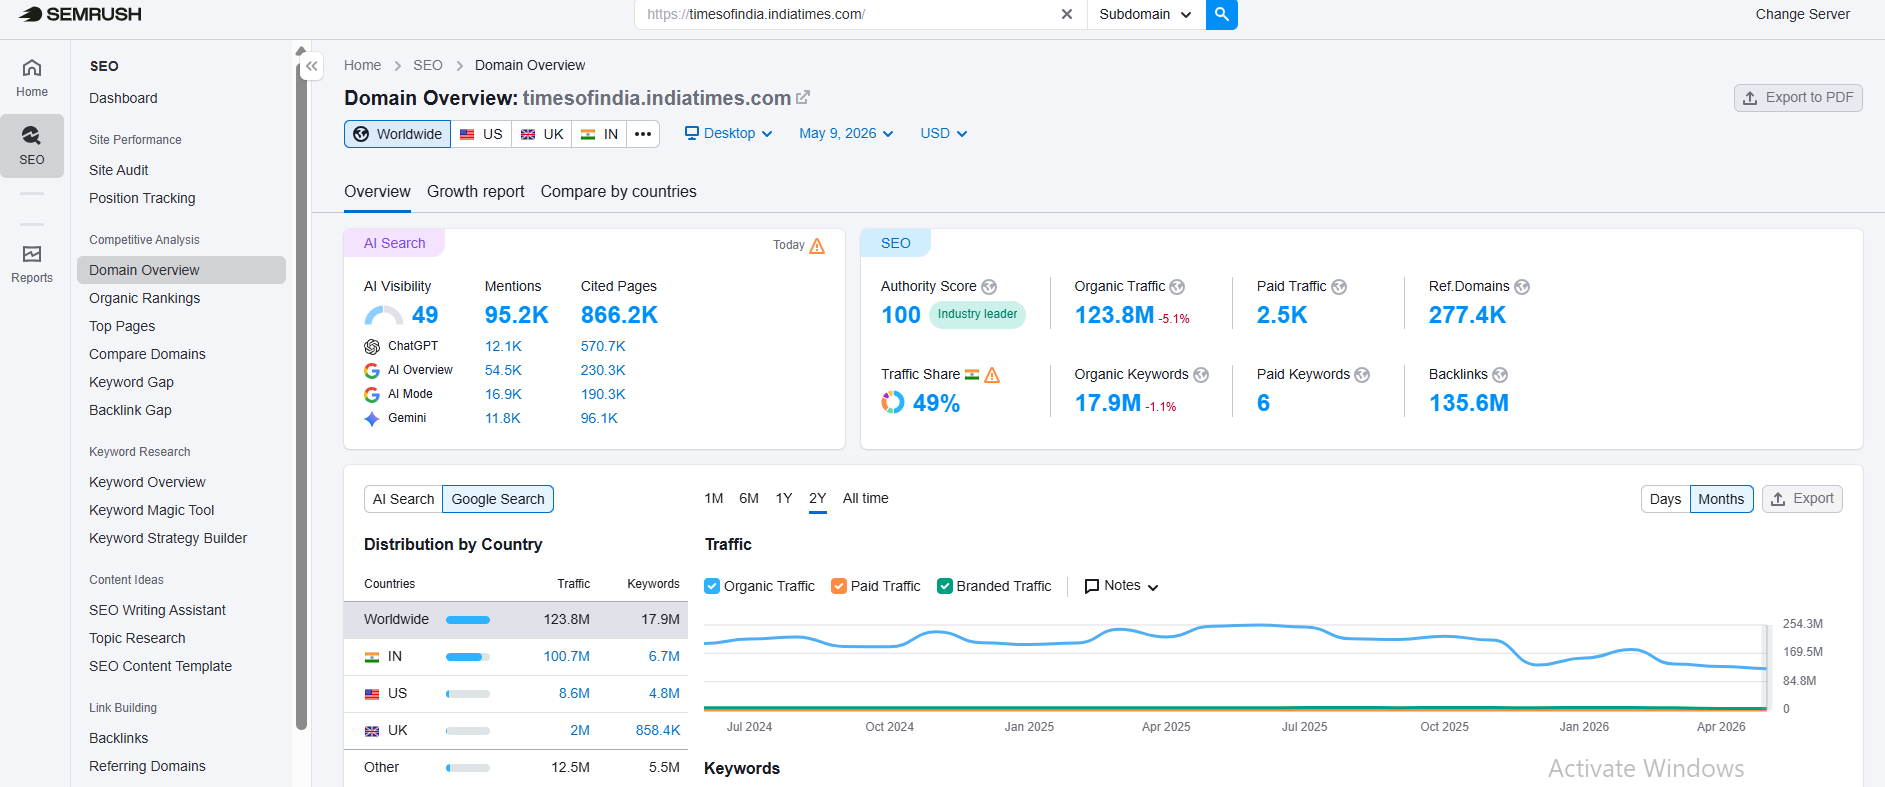Viewport: 1885px width, 787px height.
Task: Click Worldwide traffic distribution bar
Action: click(468, 620)
